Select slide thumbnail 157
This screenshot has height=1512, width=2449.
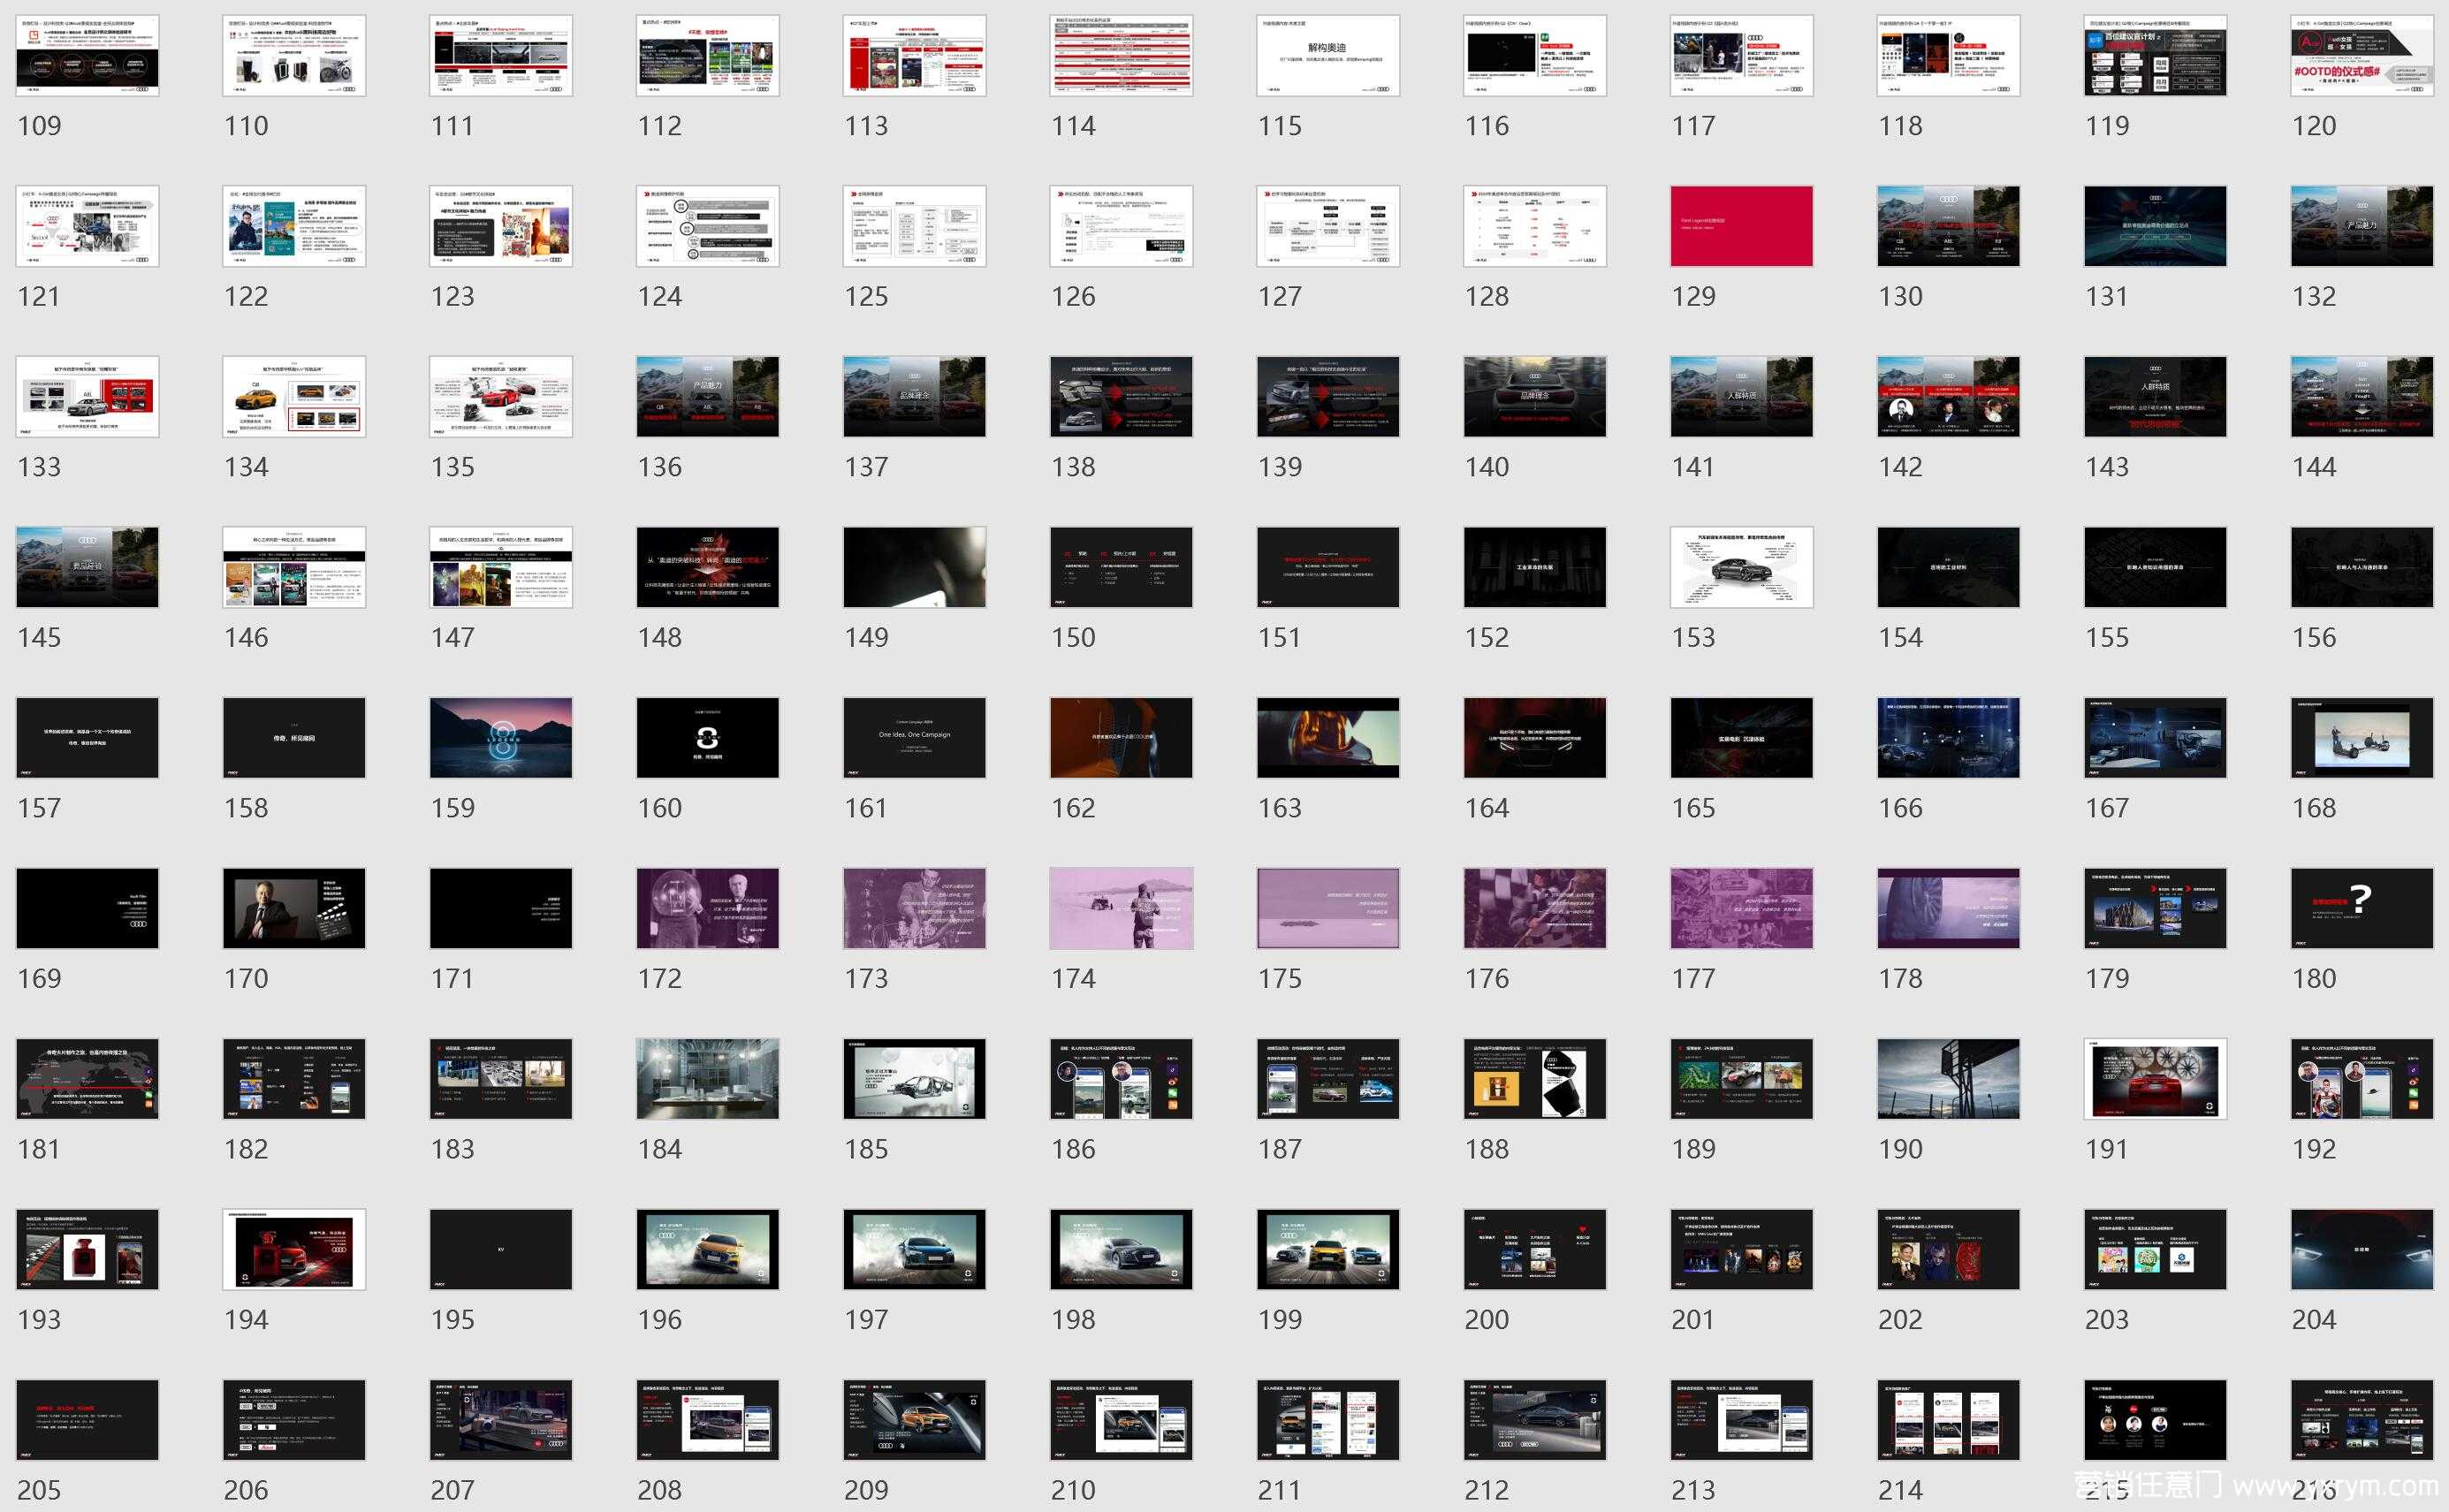click(x=87, y=738)
